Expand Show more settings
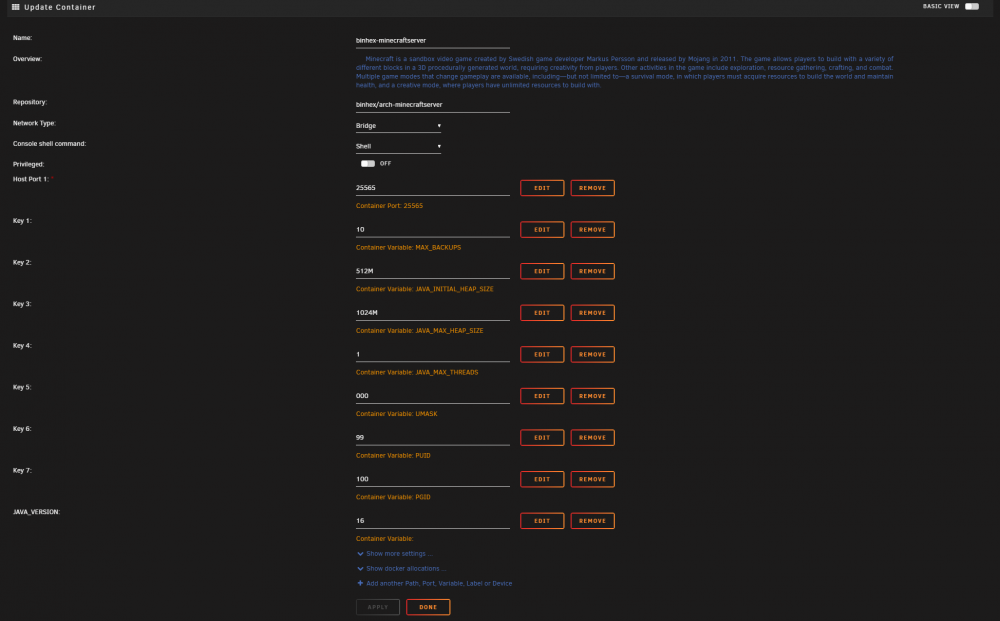 point(399,553)
